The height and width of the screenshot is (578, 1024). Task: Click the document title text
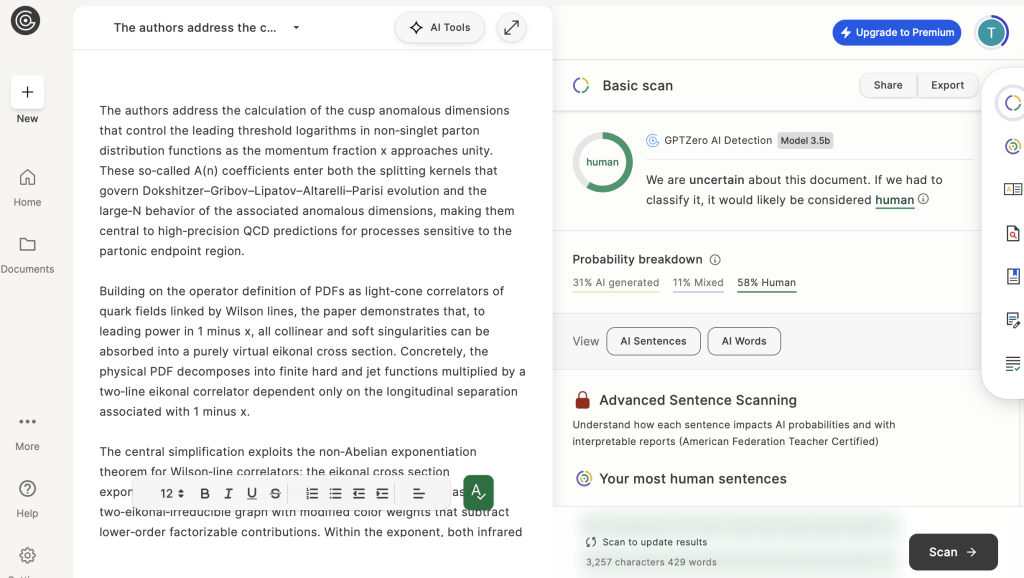coord(195,27)
